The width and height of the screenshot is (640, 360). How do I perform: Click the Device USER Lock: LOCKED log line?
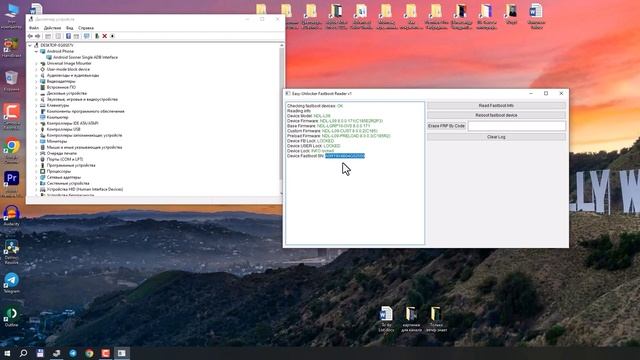point(313,146)
